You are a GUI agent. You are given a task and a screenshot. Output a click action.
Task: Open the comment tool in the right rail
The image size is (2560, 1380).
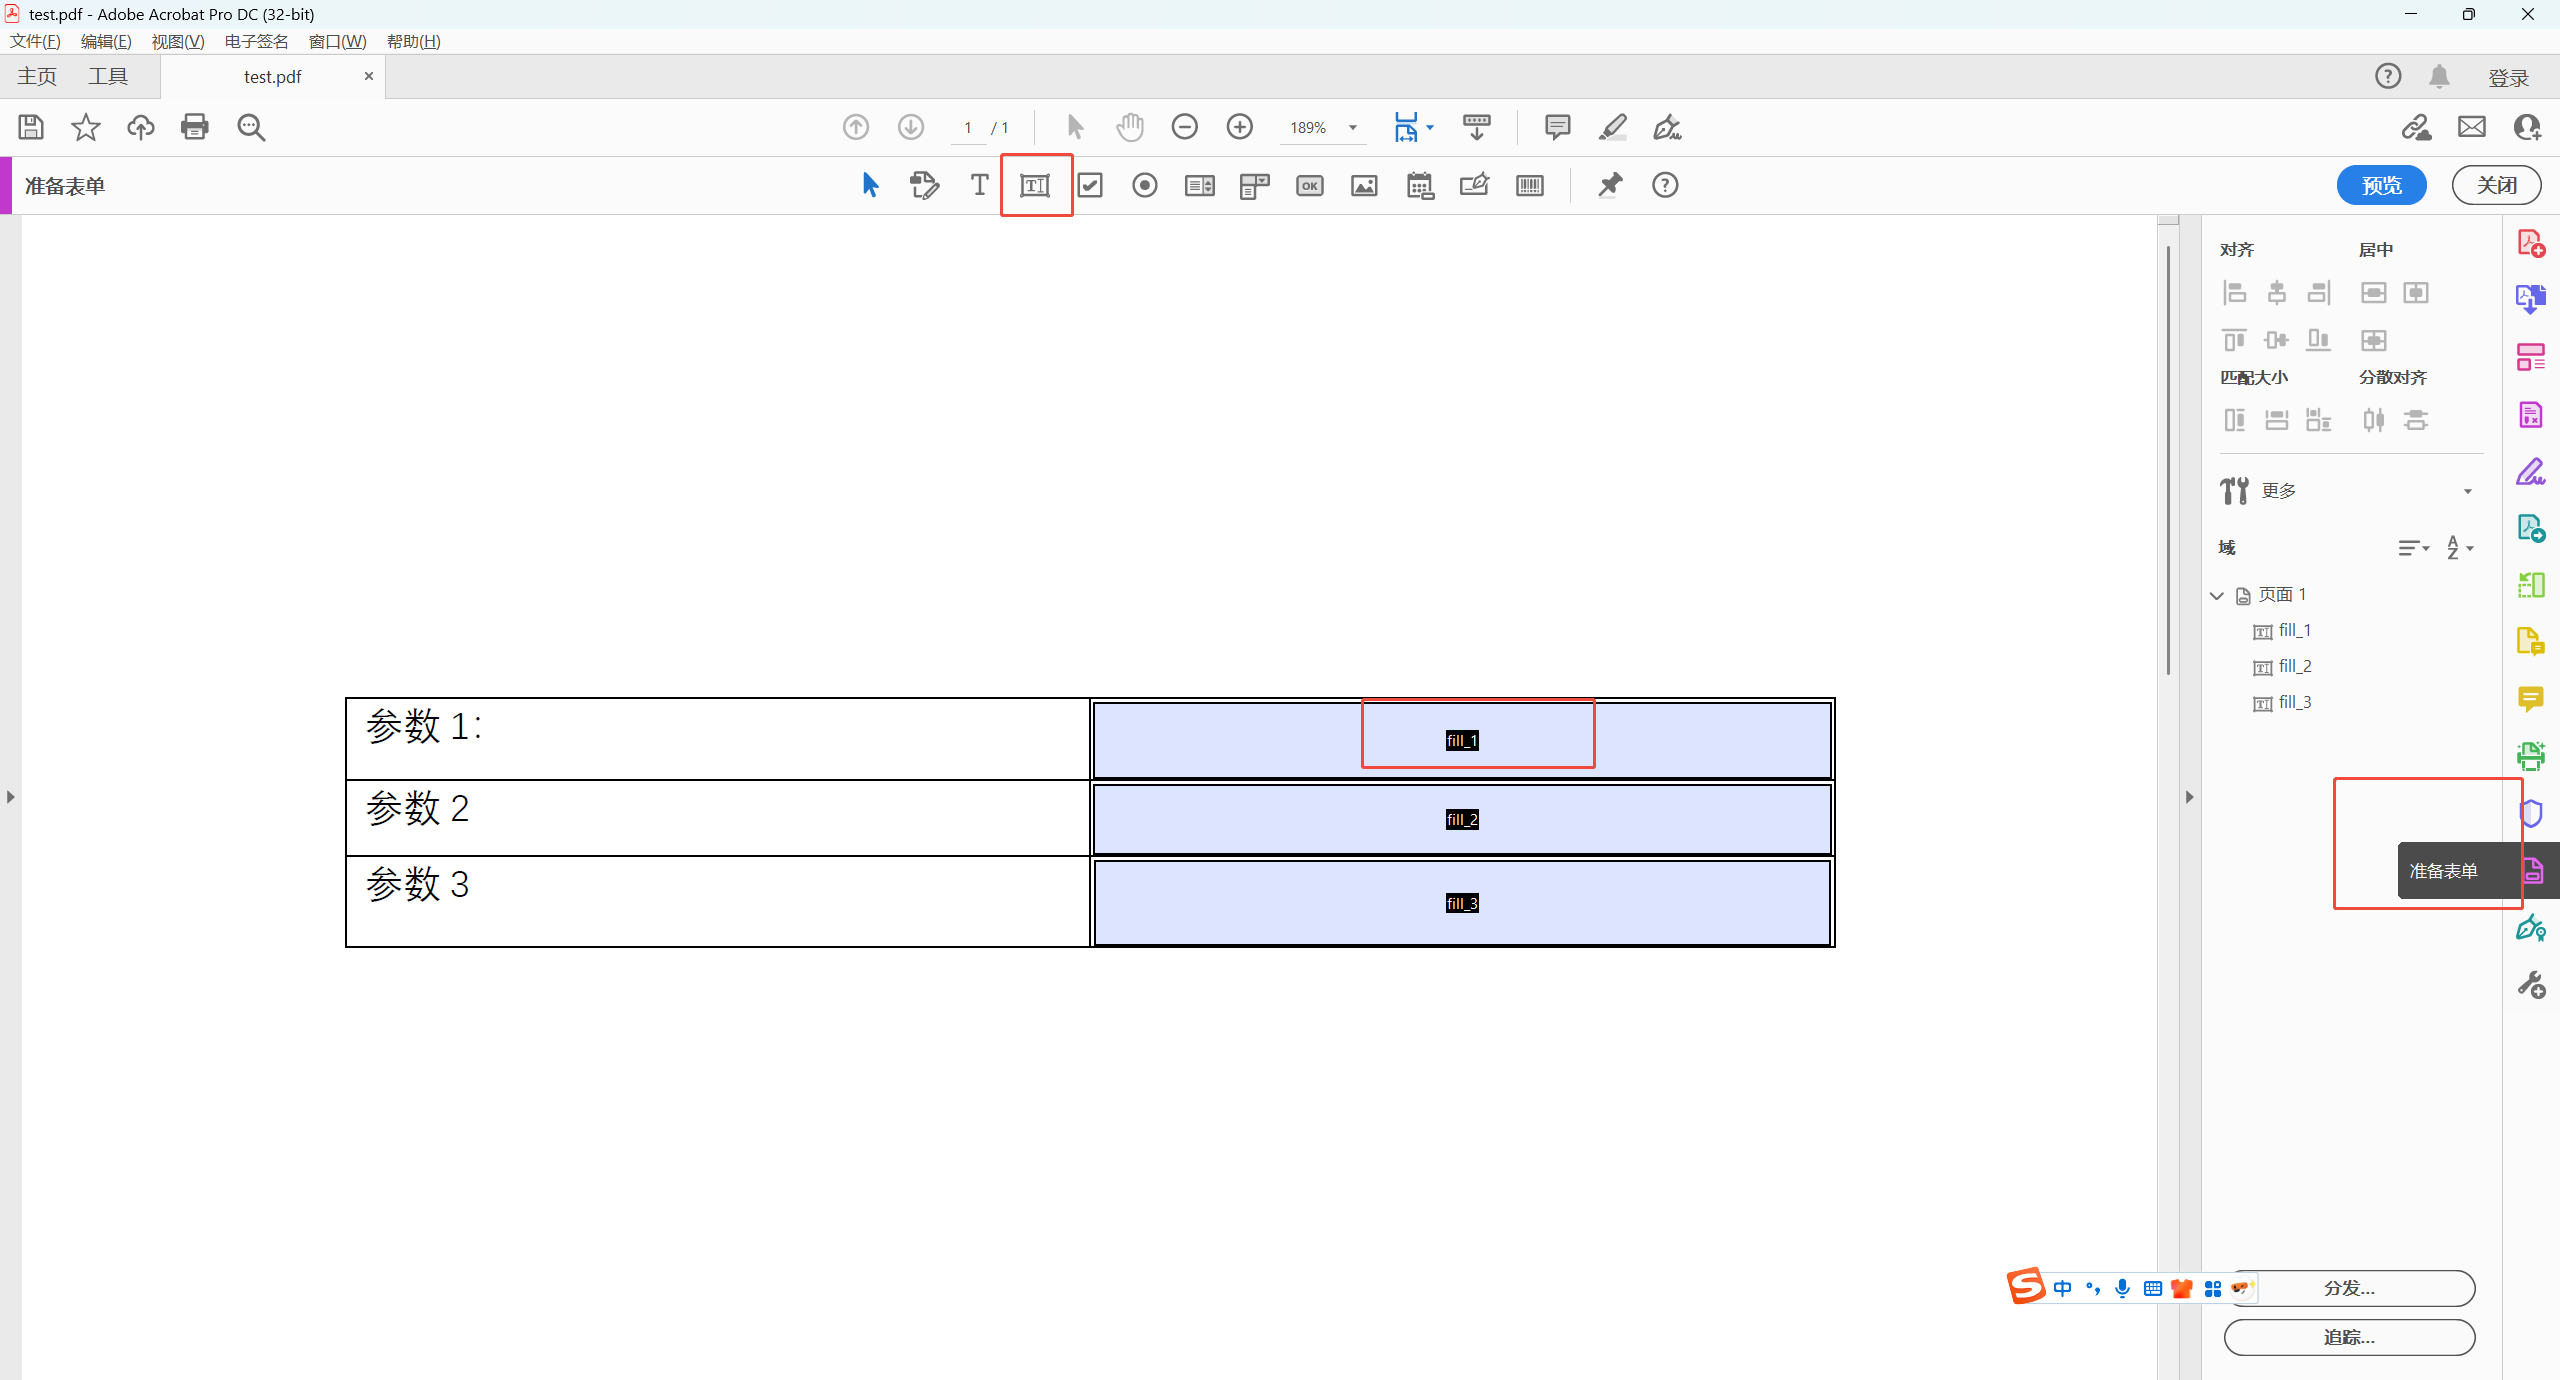click(2531, 700)
